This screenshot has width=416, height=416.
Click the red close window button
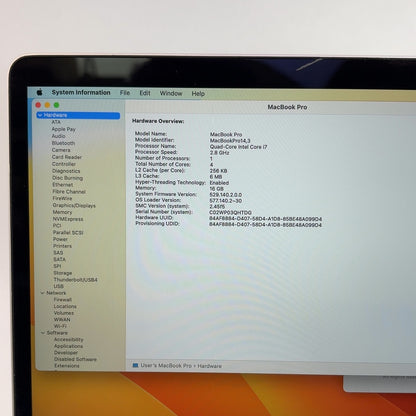pyautogui.click(x=38, y=105)
